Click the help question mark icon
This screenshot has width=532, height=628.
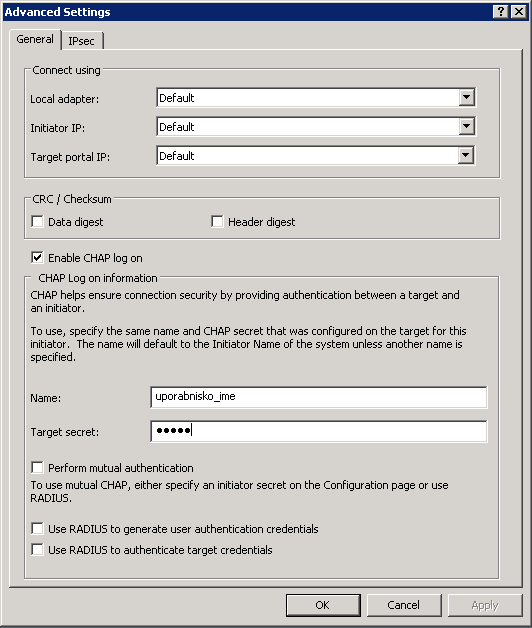click(501, 12)
